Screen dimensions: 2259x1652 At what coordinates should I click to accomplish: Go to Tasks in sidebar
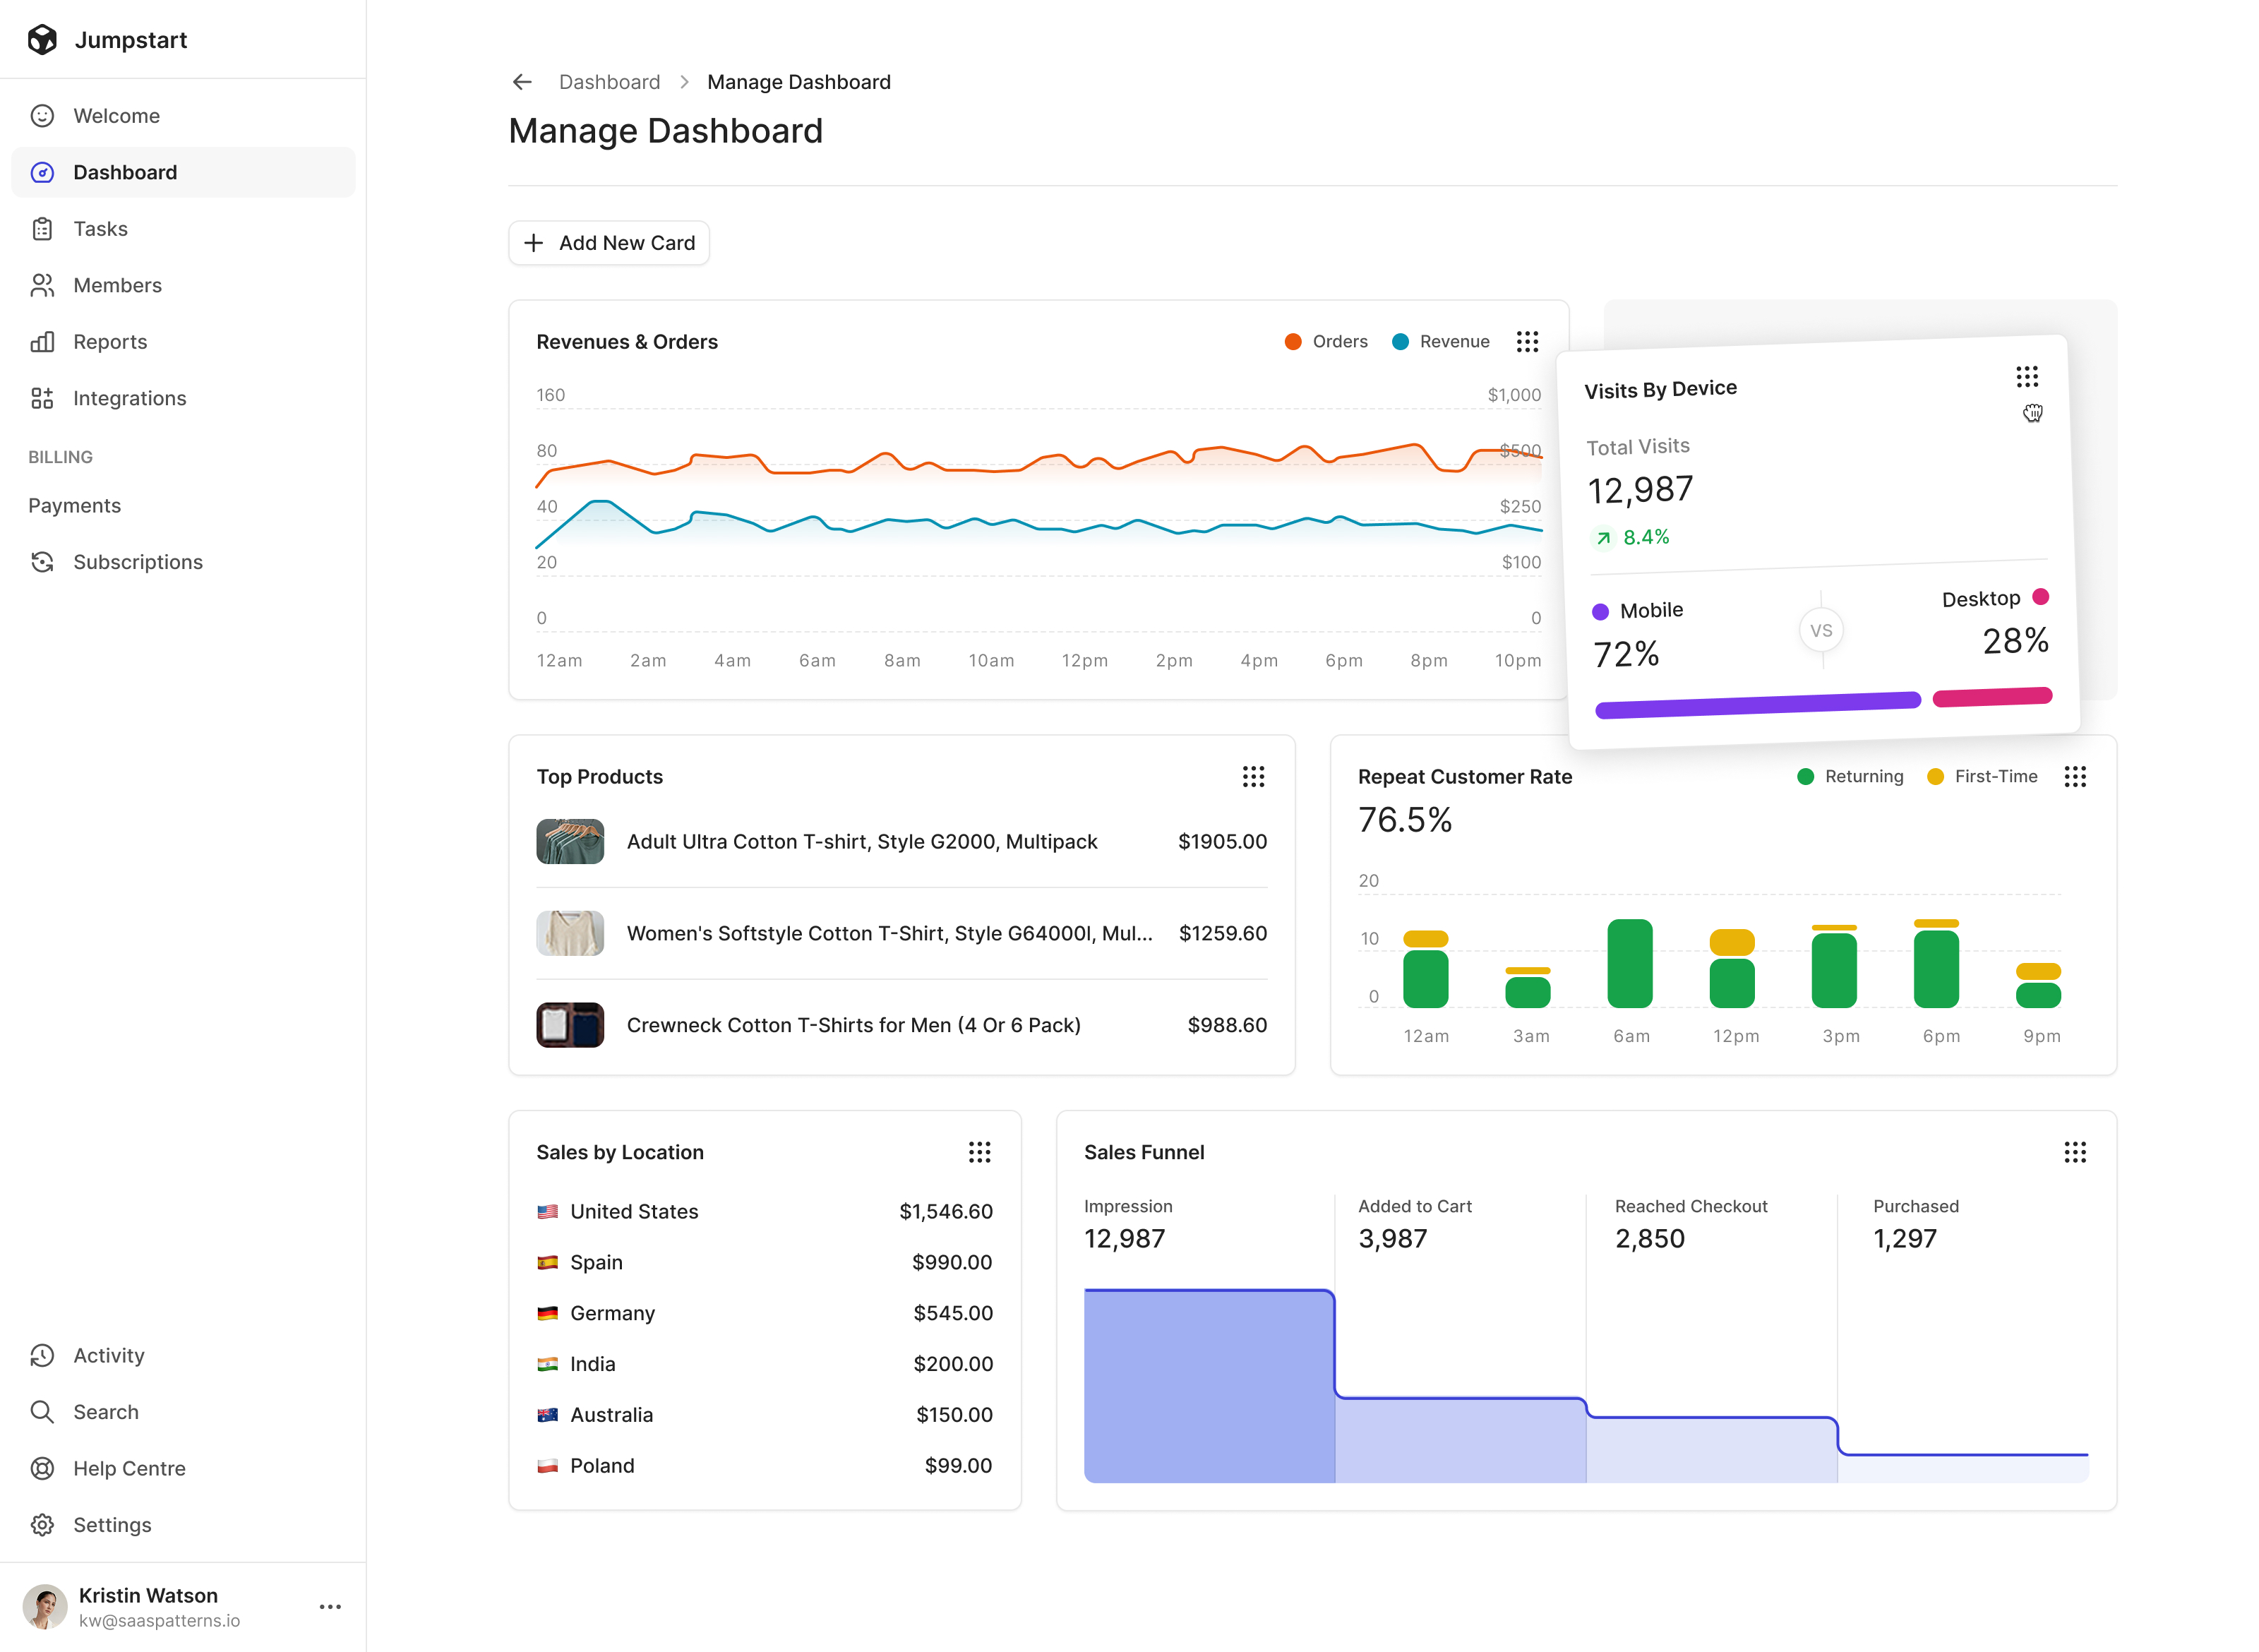(183, 229)
